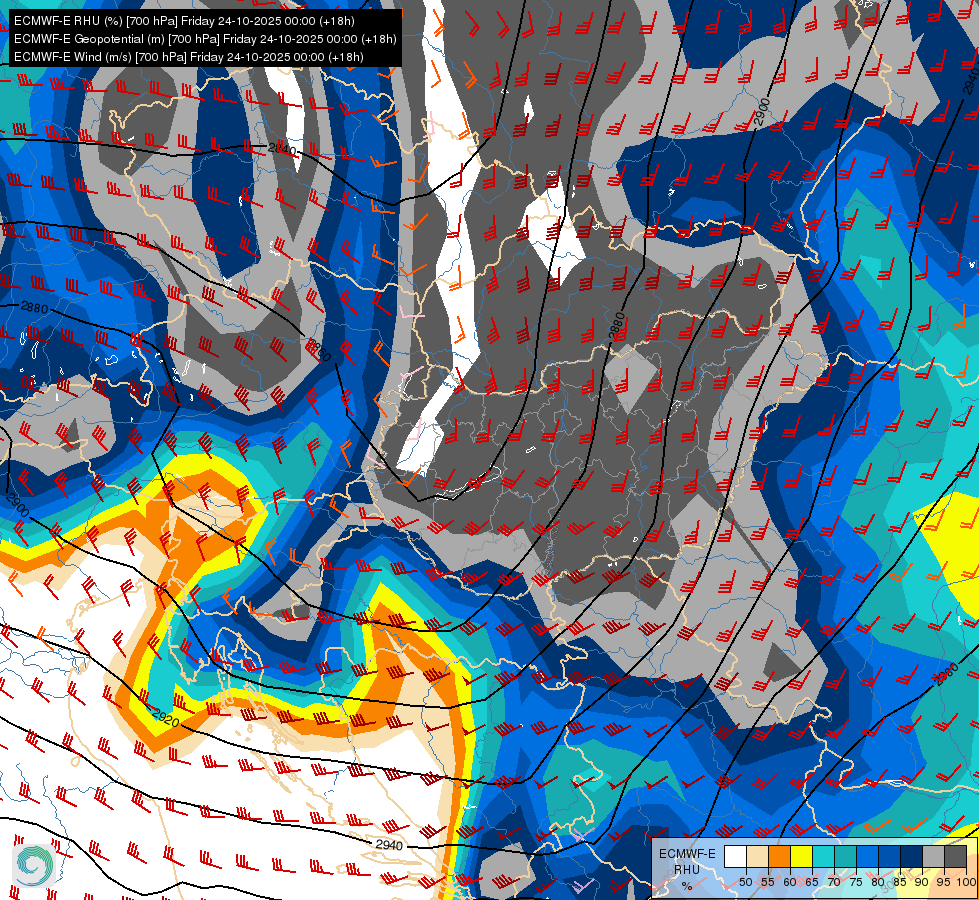Image resolution: width=979 pixels, height=900 pixels.
Task: Click the 2860 geopotential contour label
Action: 318,350
